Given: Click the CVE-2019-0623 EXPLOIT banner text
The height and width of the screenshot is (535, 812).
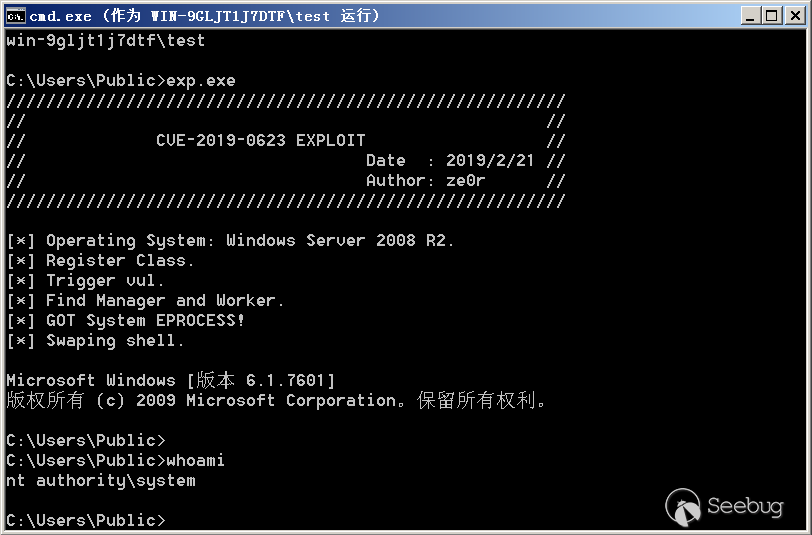Looking at the screenshot, I should click(260, 140).
